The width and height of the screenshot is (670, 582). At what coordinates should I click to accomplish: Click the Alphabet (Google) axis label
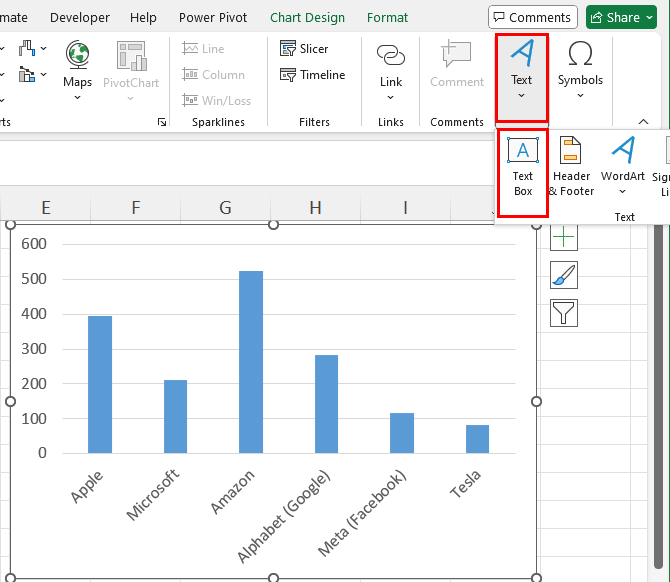pyautogui.click(x=284, y=516)
